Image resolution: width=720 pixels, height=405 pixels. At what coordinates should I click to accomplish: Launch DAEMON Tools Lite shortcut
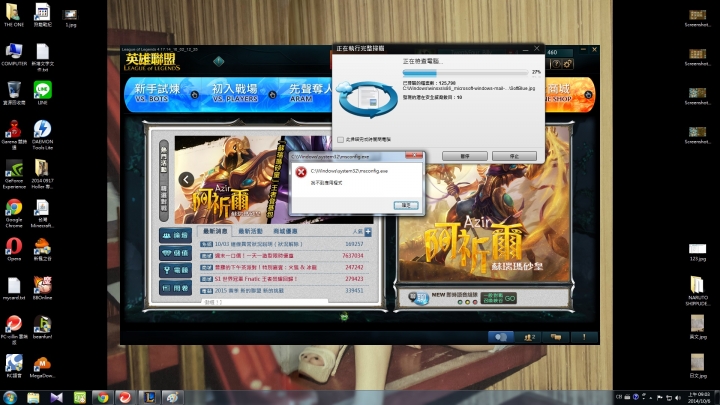point(42,135)
